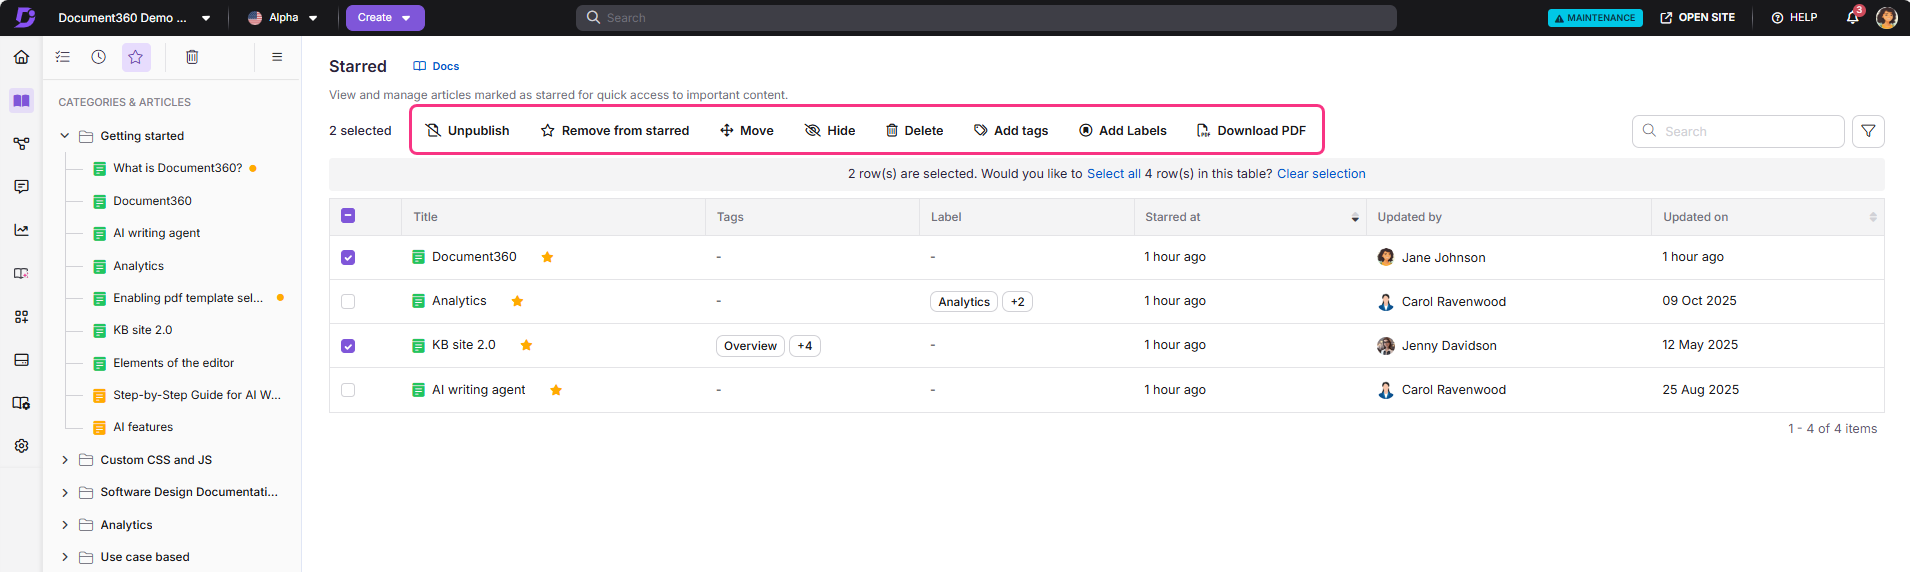The image size is (1910, 572).
Task: Select the Starred star icon tab
Action: pyautogui.click(x=136, y=57)
